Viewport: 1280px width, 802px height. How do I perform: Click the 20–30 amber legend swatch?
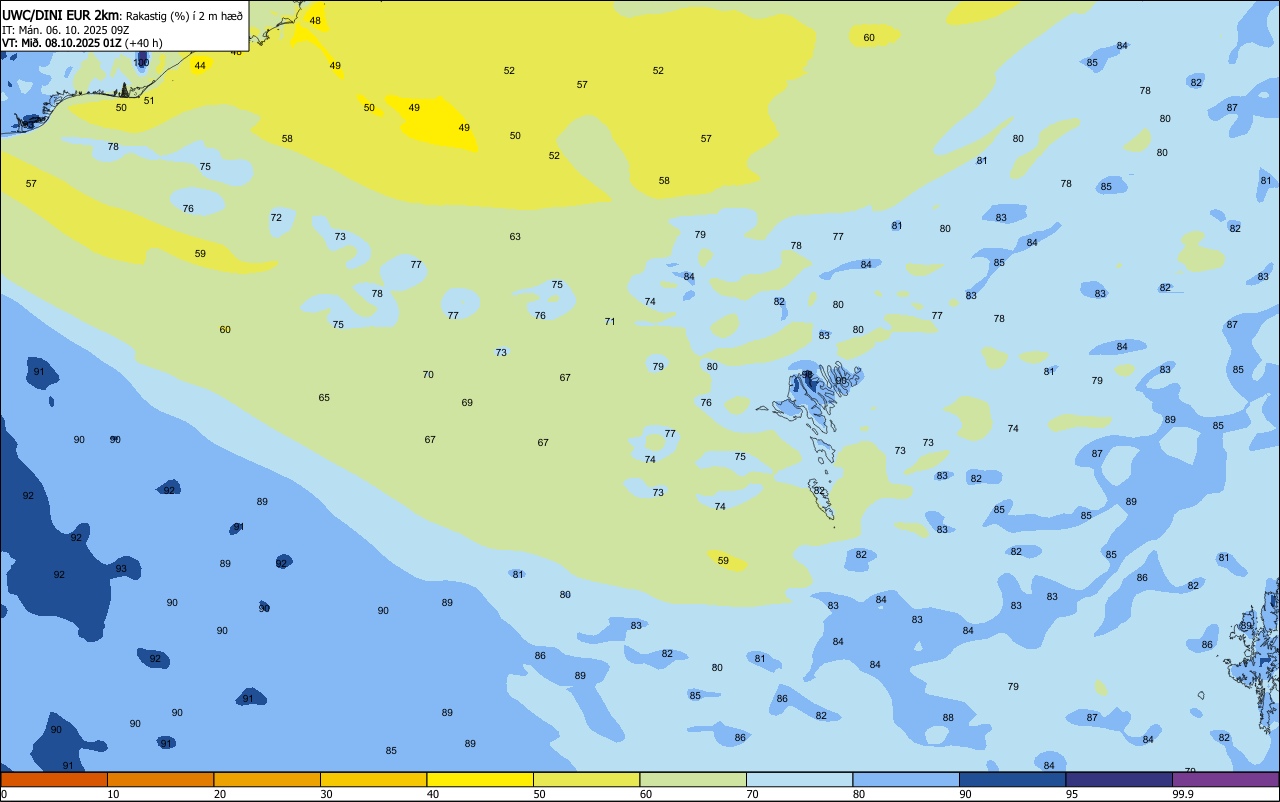(267, 779)
